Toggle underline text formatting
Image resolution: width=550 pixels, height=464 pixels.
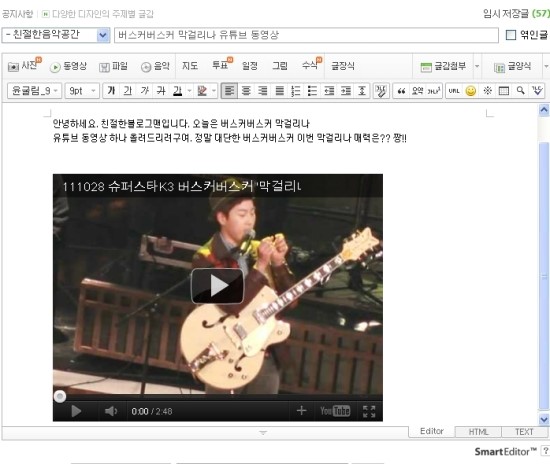pos(128,91)
